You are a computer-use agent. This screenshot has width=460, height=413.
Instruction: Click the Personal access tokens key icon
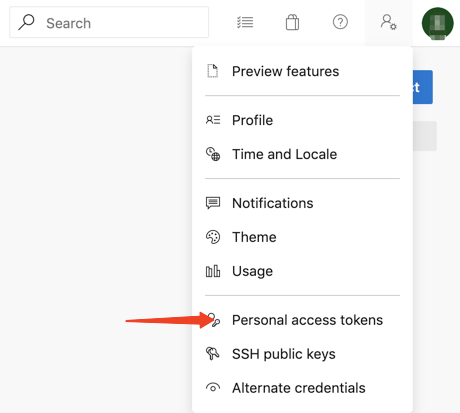click(x=214, y=320)
